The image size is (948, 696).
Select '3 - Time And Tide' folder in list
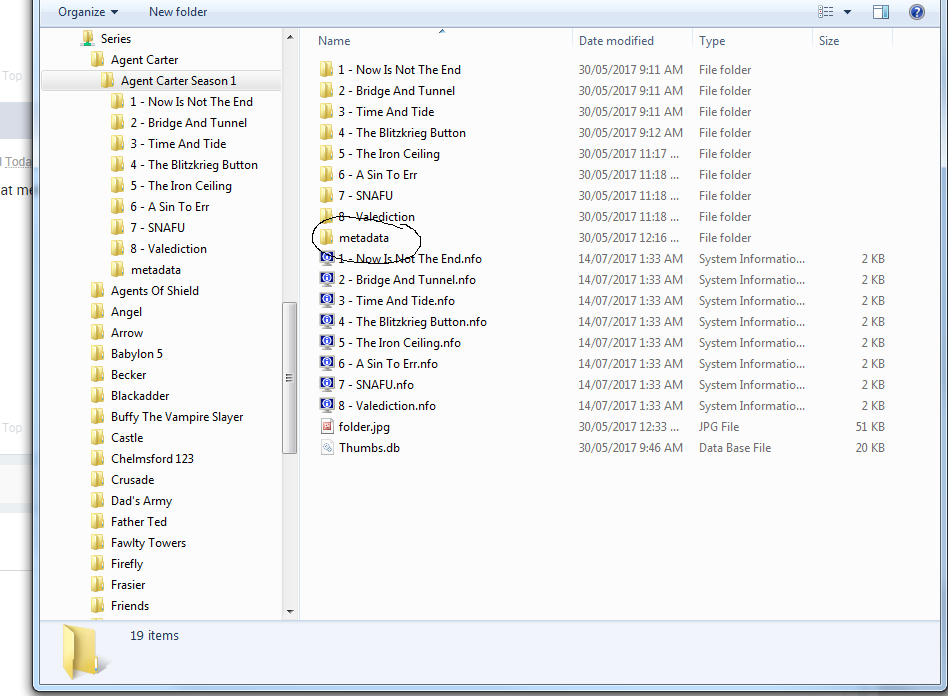click(x=386, y=112)
